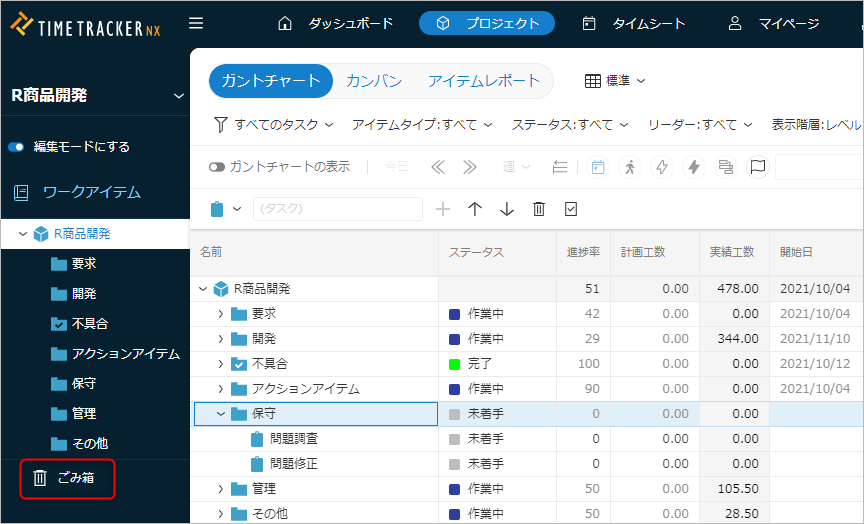Screen dimensions: 864x524
Task: Select アイテムレポート view button
Action: [x=483, y=81]
